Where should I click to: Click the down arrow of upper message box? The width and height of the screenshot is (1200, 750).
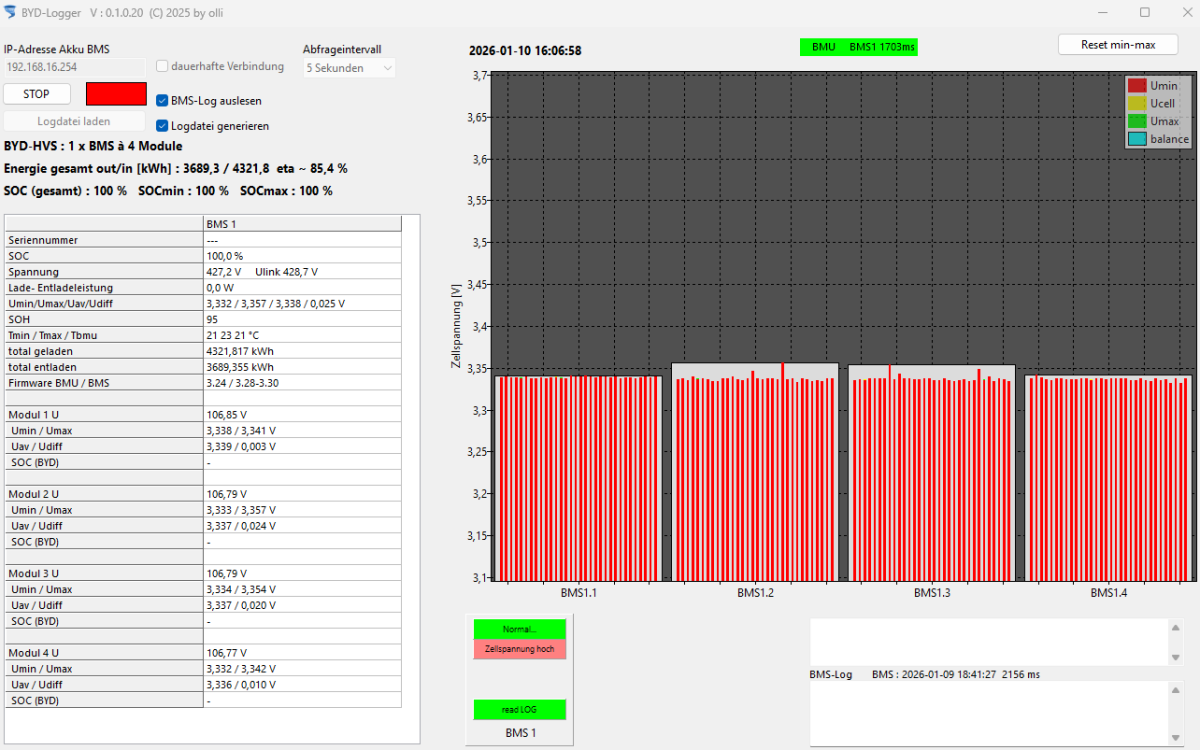coord(1176,657)
